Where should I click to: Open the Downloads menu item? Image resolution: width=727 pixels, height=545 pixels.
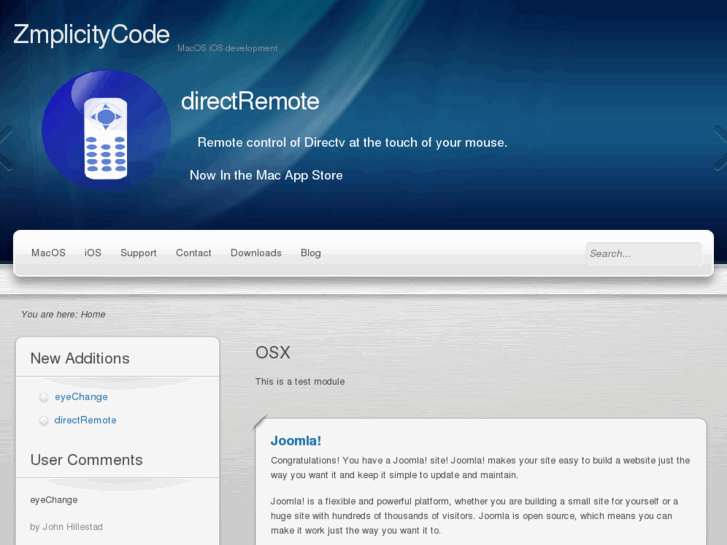[x=256, y=253]
